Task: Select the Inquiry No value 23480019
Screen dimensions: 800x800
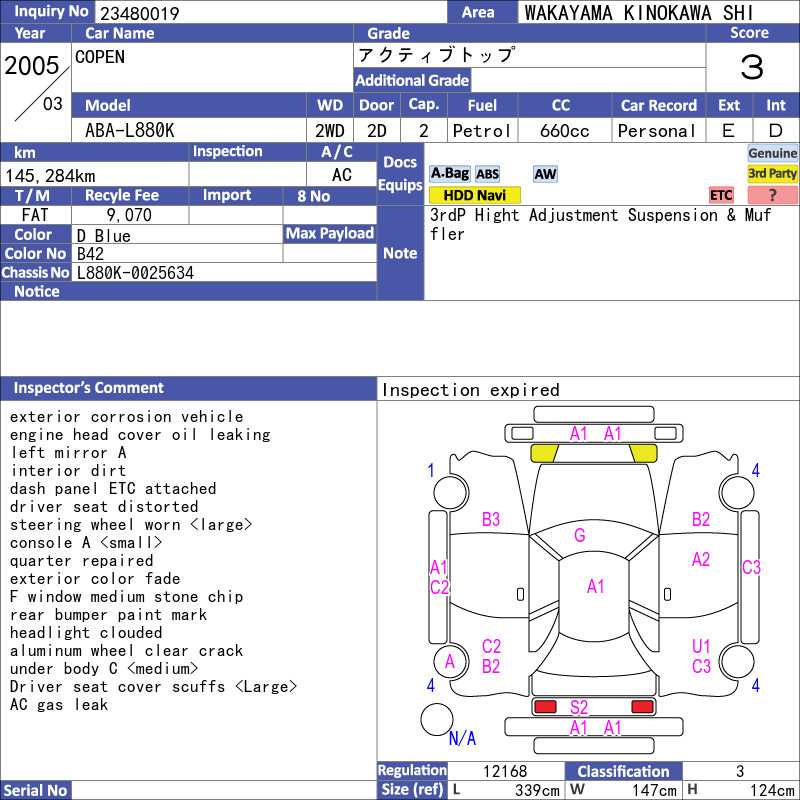Action: point(140,13)
